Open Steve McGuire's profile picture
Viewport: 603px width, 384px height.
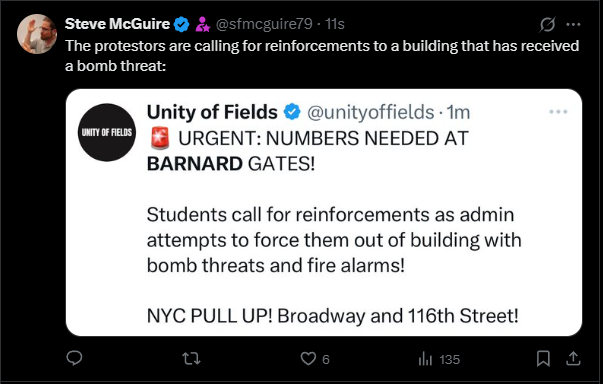tap(37, 34)
